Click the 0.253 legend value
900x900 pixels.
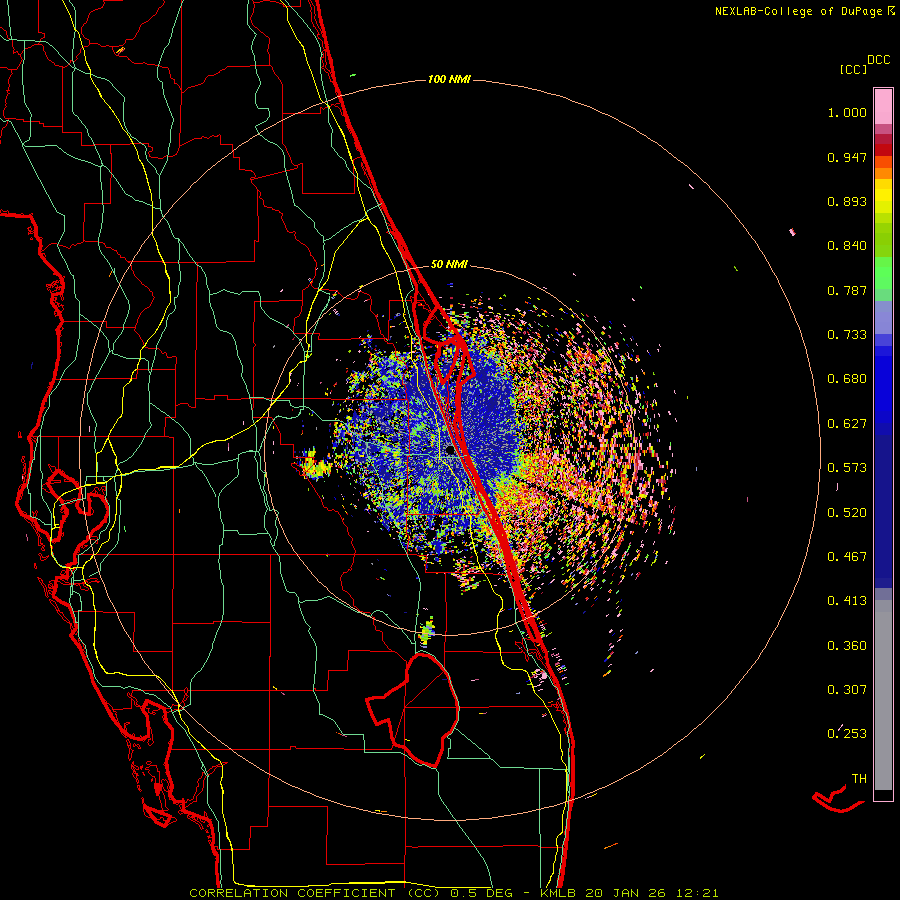[x=847, y=734]
